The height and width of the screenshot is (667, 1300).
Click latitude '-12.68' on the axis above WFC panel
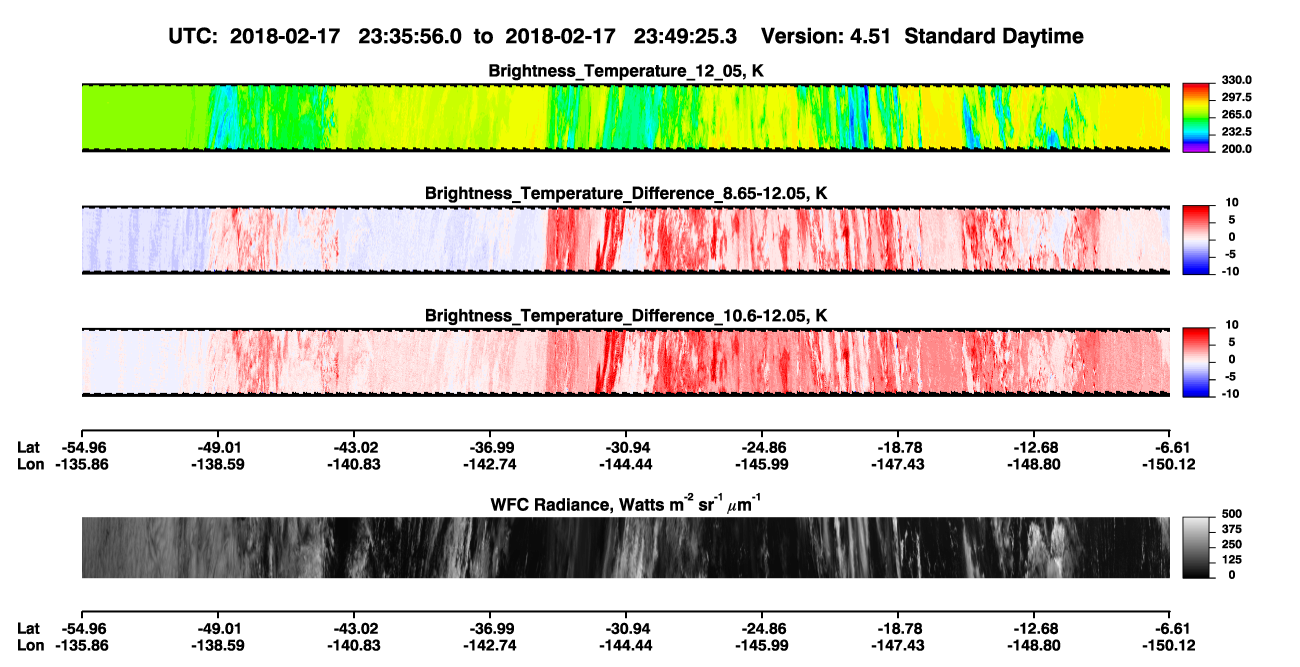(1034, 448)
